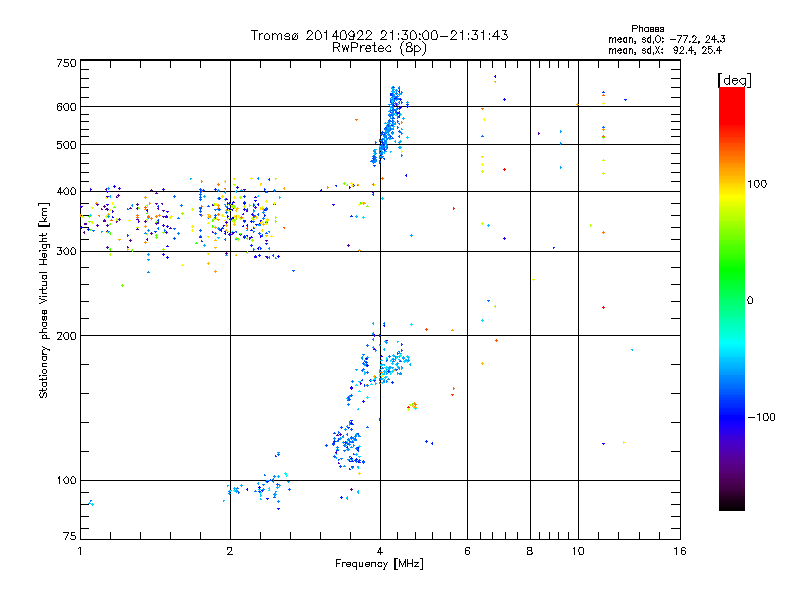Click the y-axis label '100'

[67, 480]
